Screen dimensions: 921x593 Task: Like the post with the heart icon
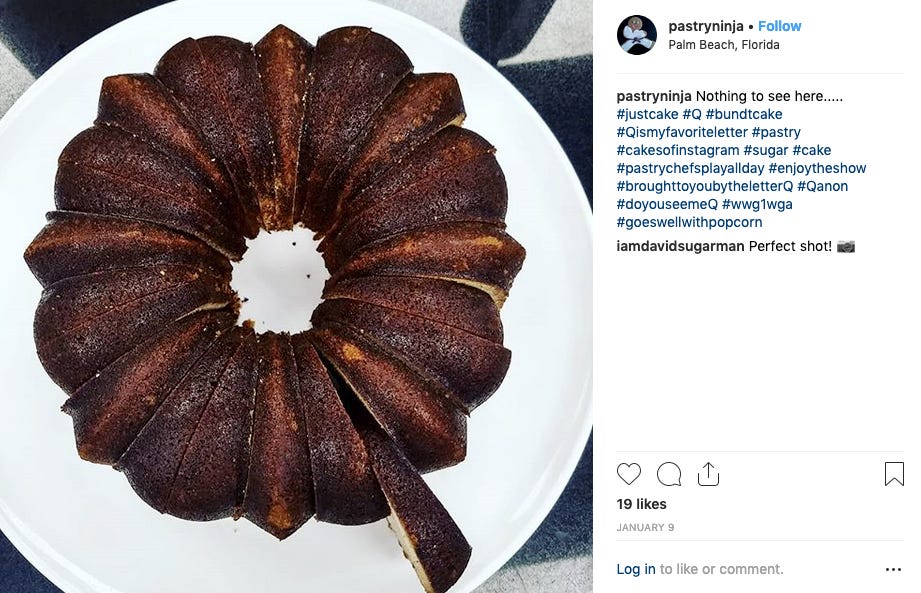click(x=628, y=474)
